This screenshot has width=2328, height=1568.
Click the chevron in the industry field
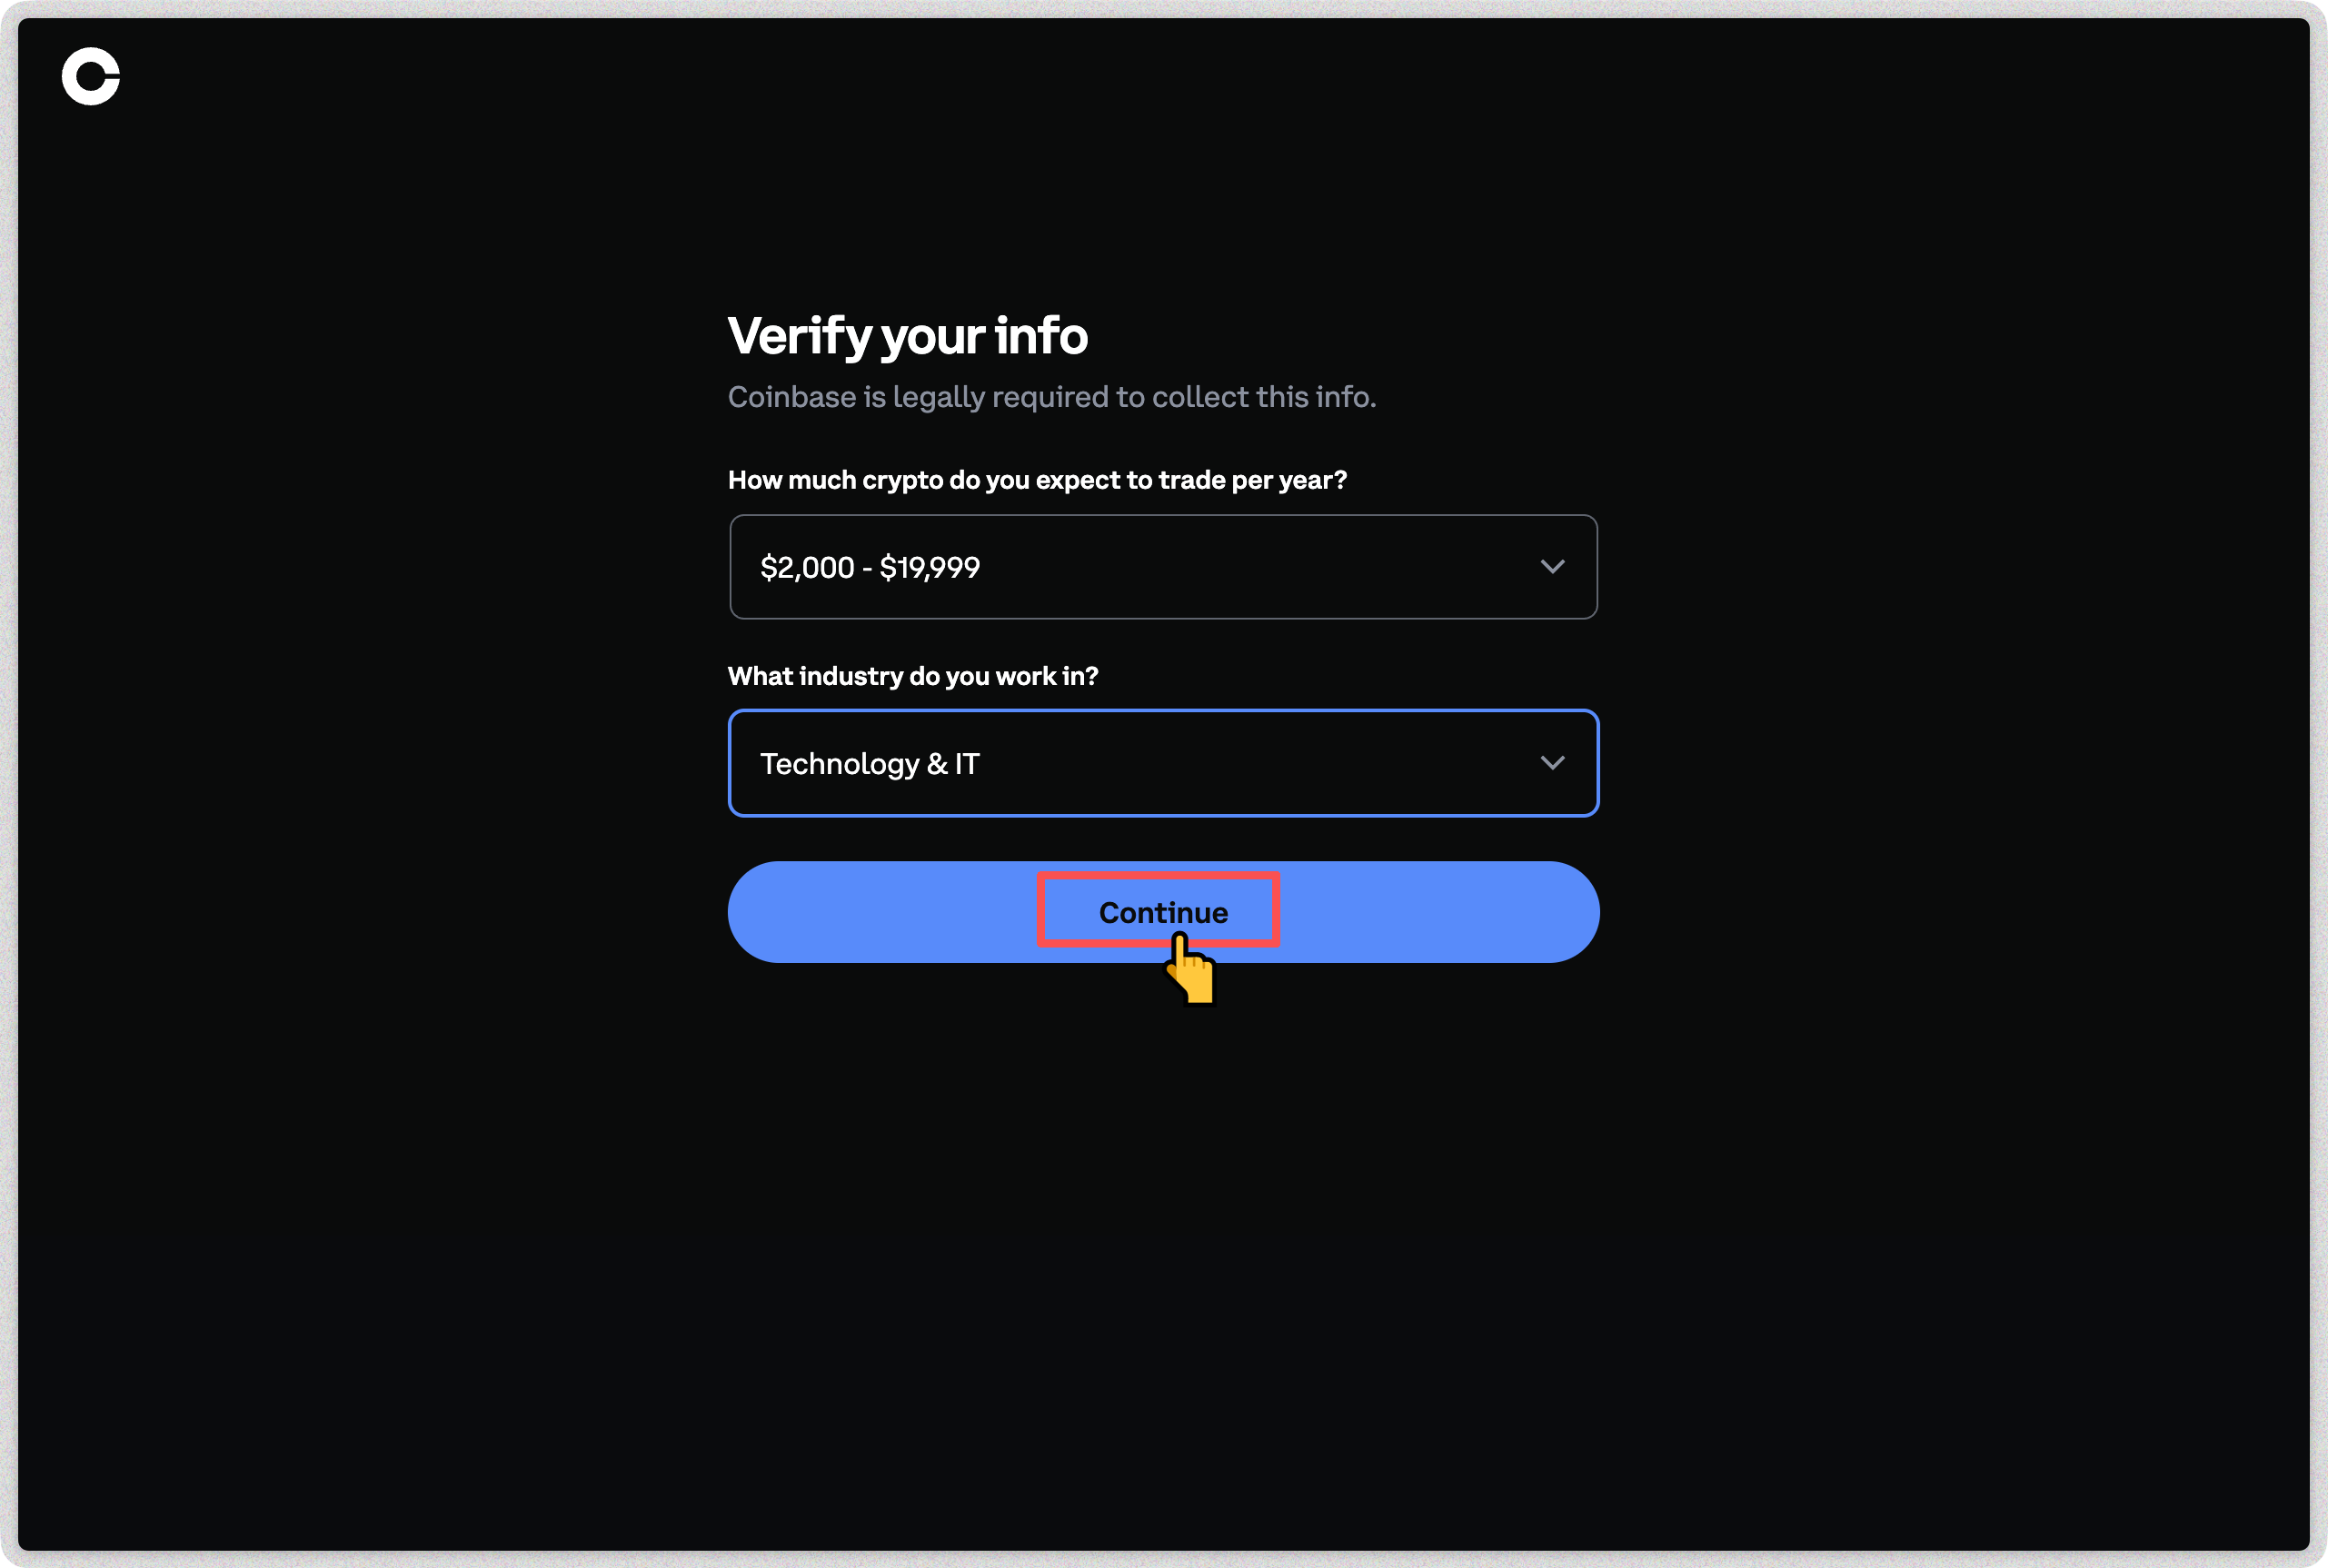tap(1552, 763)
